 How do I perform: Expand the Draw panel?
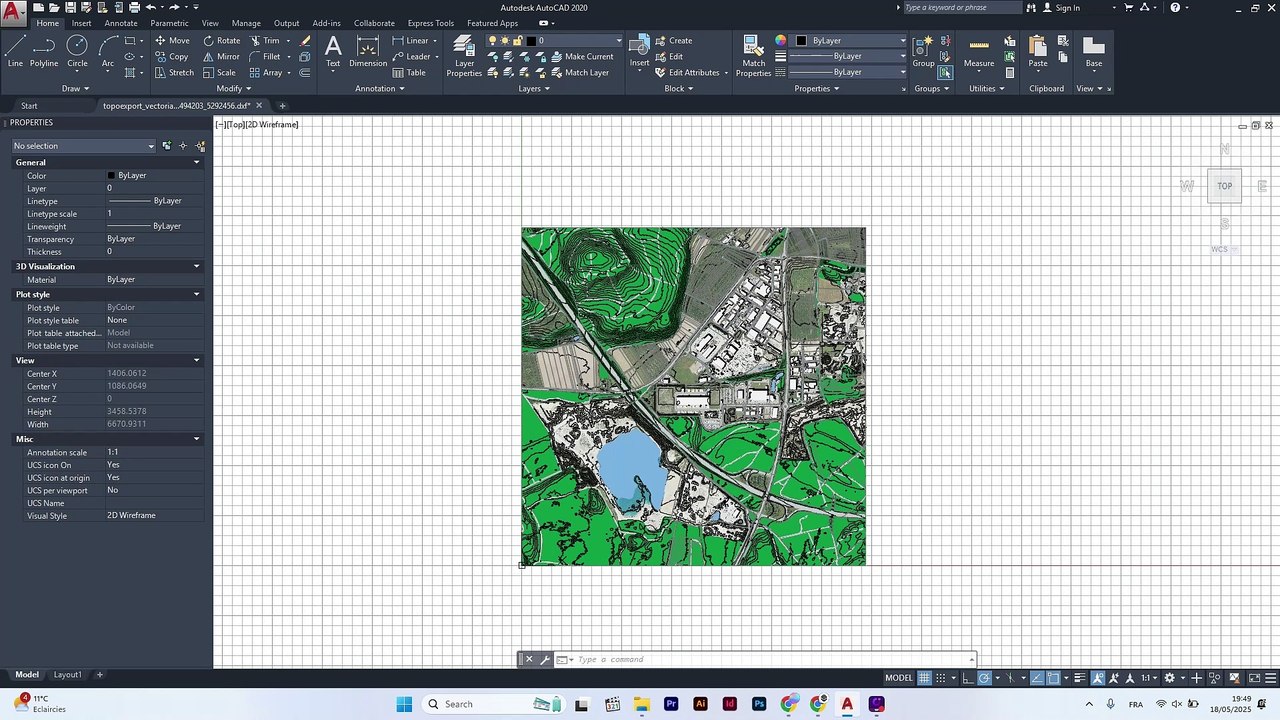tap(75, 88)
